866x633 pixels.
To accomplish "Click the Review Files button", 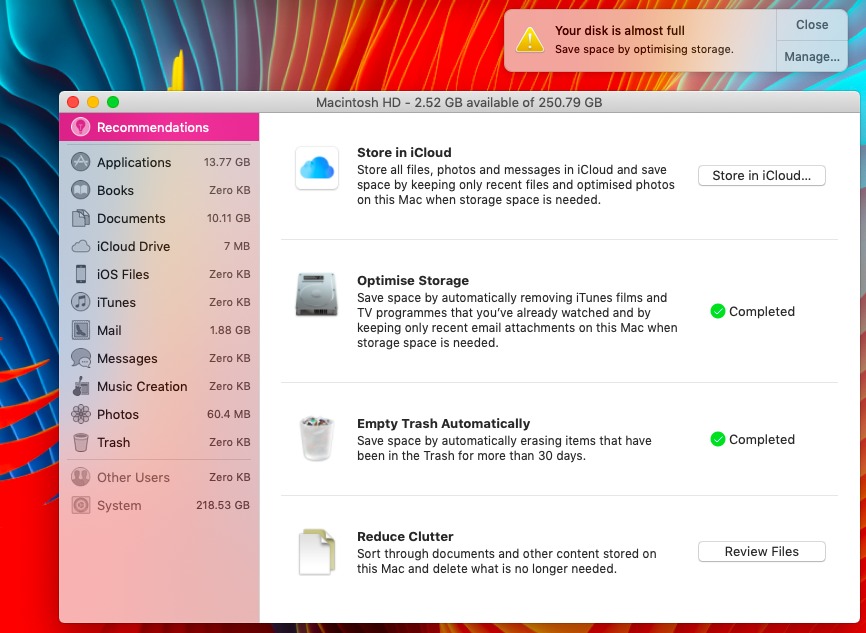I will tap(762, 552).
